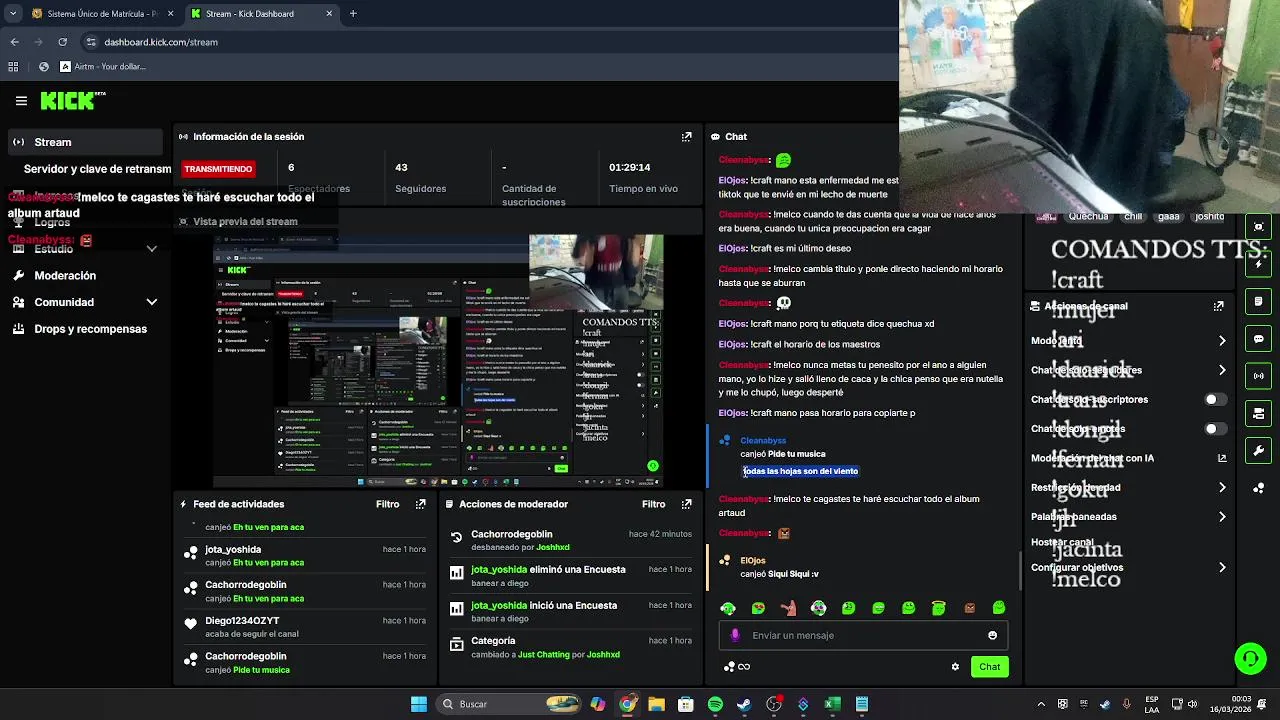Pop out the Información de la sesión panel

click(x=686, y=137)
